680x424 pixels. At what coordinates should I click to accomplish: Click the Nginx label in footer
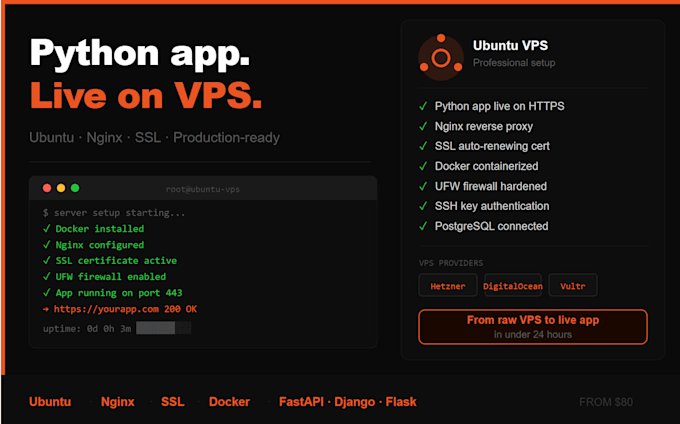click(x=118, y=401)
